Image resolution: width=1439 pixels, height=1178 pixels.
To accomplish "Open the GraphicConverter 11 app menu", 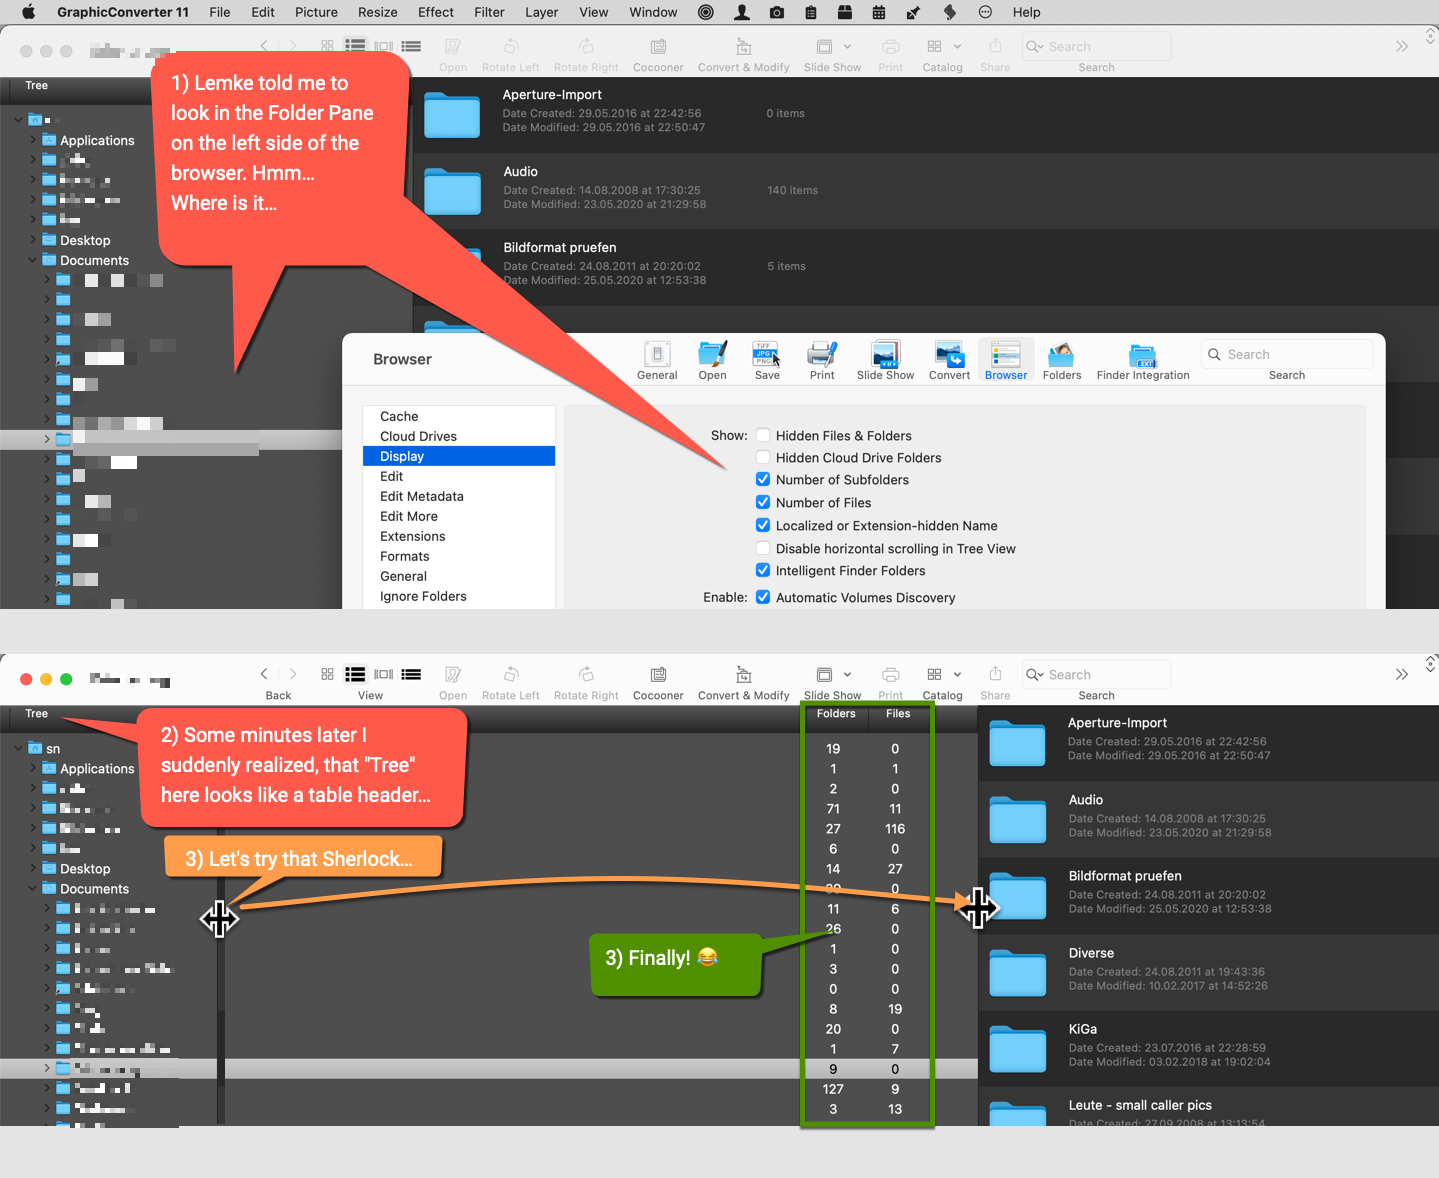I will point(123,12).
